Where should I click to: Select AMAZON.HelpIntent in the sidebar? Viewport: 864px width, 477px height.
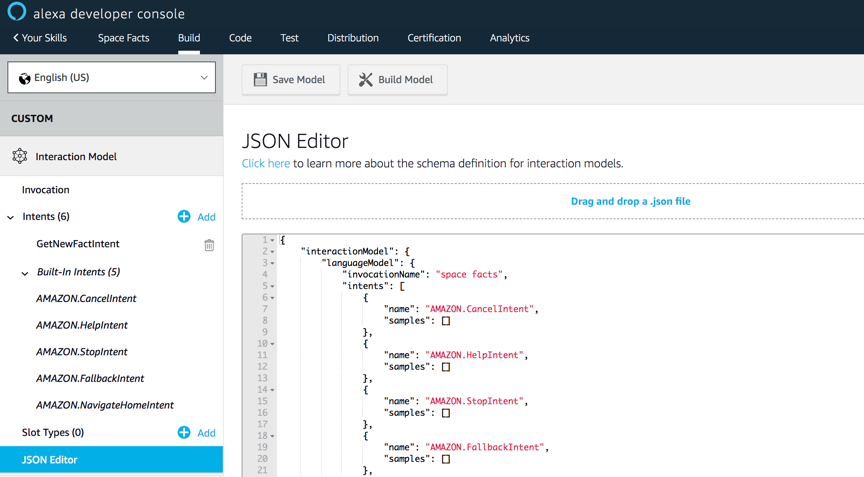tap(82, 325)
